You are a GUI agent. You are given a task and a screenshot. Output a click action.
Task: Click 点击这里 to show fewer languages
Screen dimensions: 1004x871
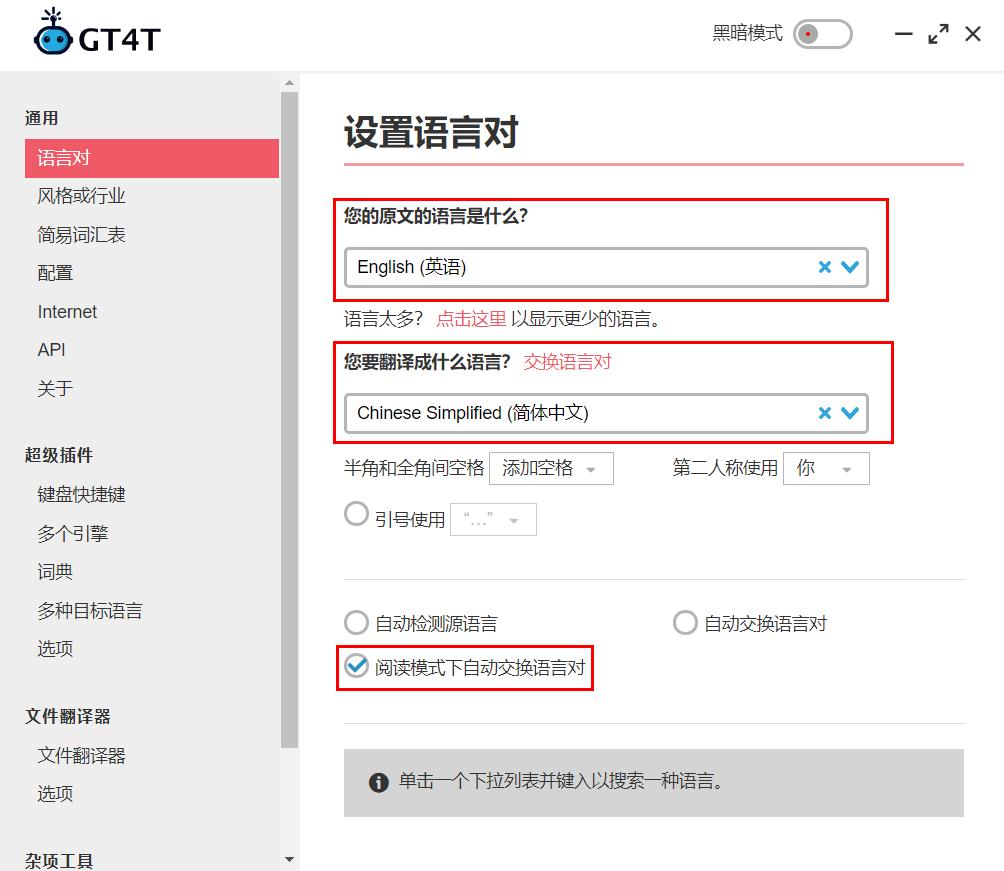pyautogui.click(x=469, y=318)
